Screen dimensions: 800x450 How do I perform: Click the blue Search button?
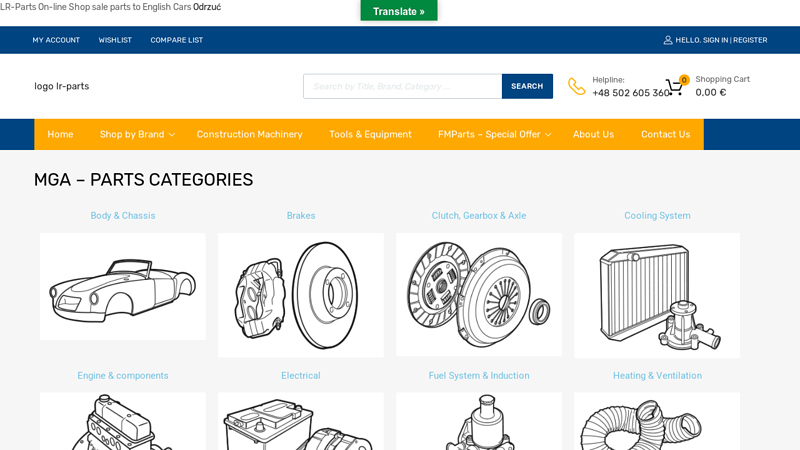click(527, 86)
